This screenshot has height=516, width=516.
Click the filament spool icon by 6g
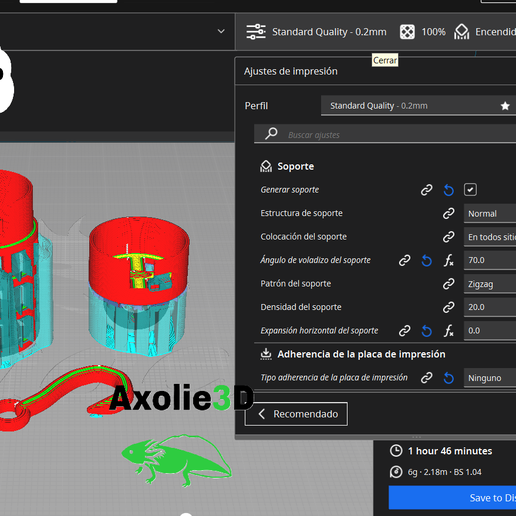point(396,472)
